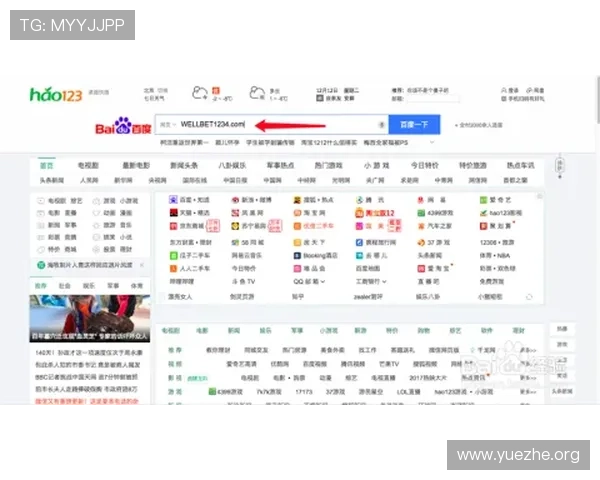Click the 百度一下 search button
Screen dimensions: 600x480
point(414,124)
